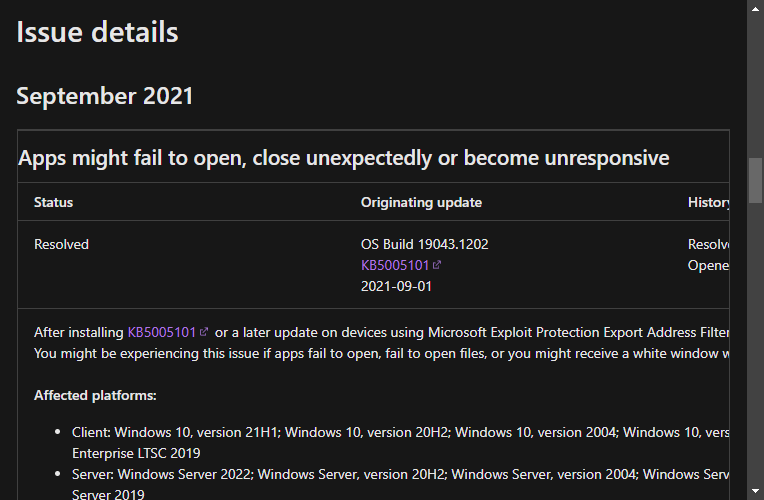The height and width of the screenshot is (500, 764).
Task: Click external-link icon after paragraph's KB5005101 link
Action: click(204, 332)
